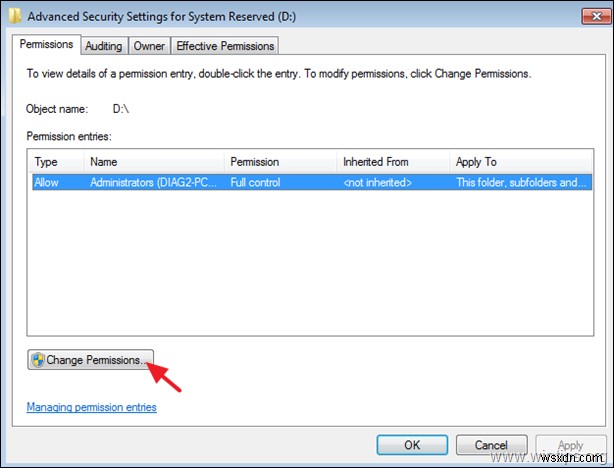
Task: Sort entries by the Type column header
Action: point(57,161)
